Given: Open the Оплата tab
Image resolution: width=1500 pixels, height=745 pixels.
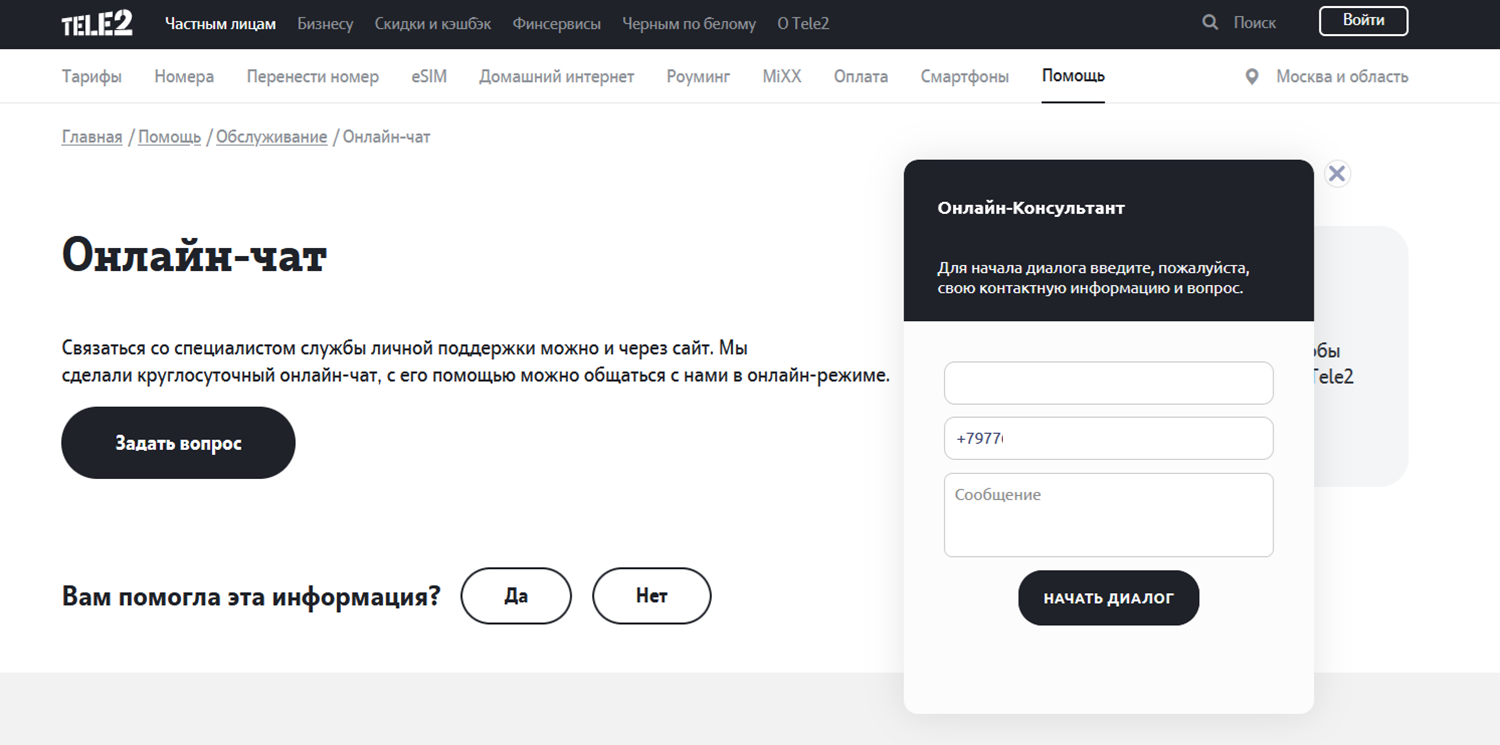Looking at the screenshot, I should [x=861, y=76].
